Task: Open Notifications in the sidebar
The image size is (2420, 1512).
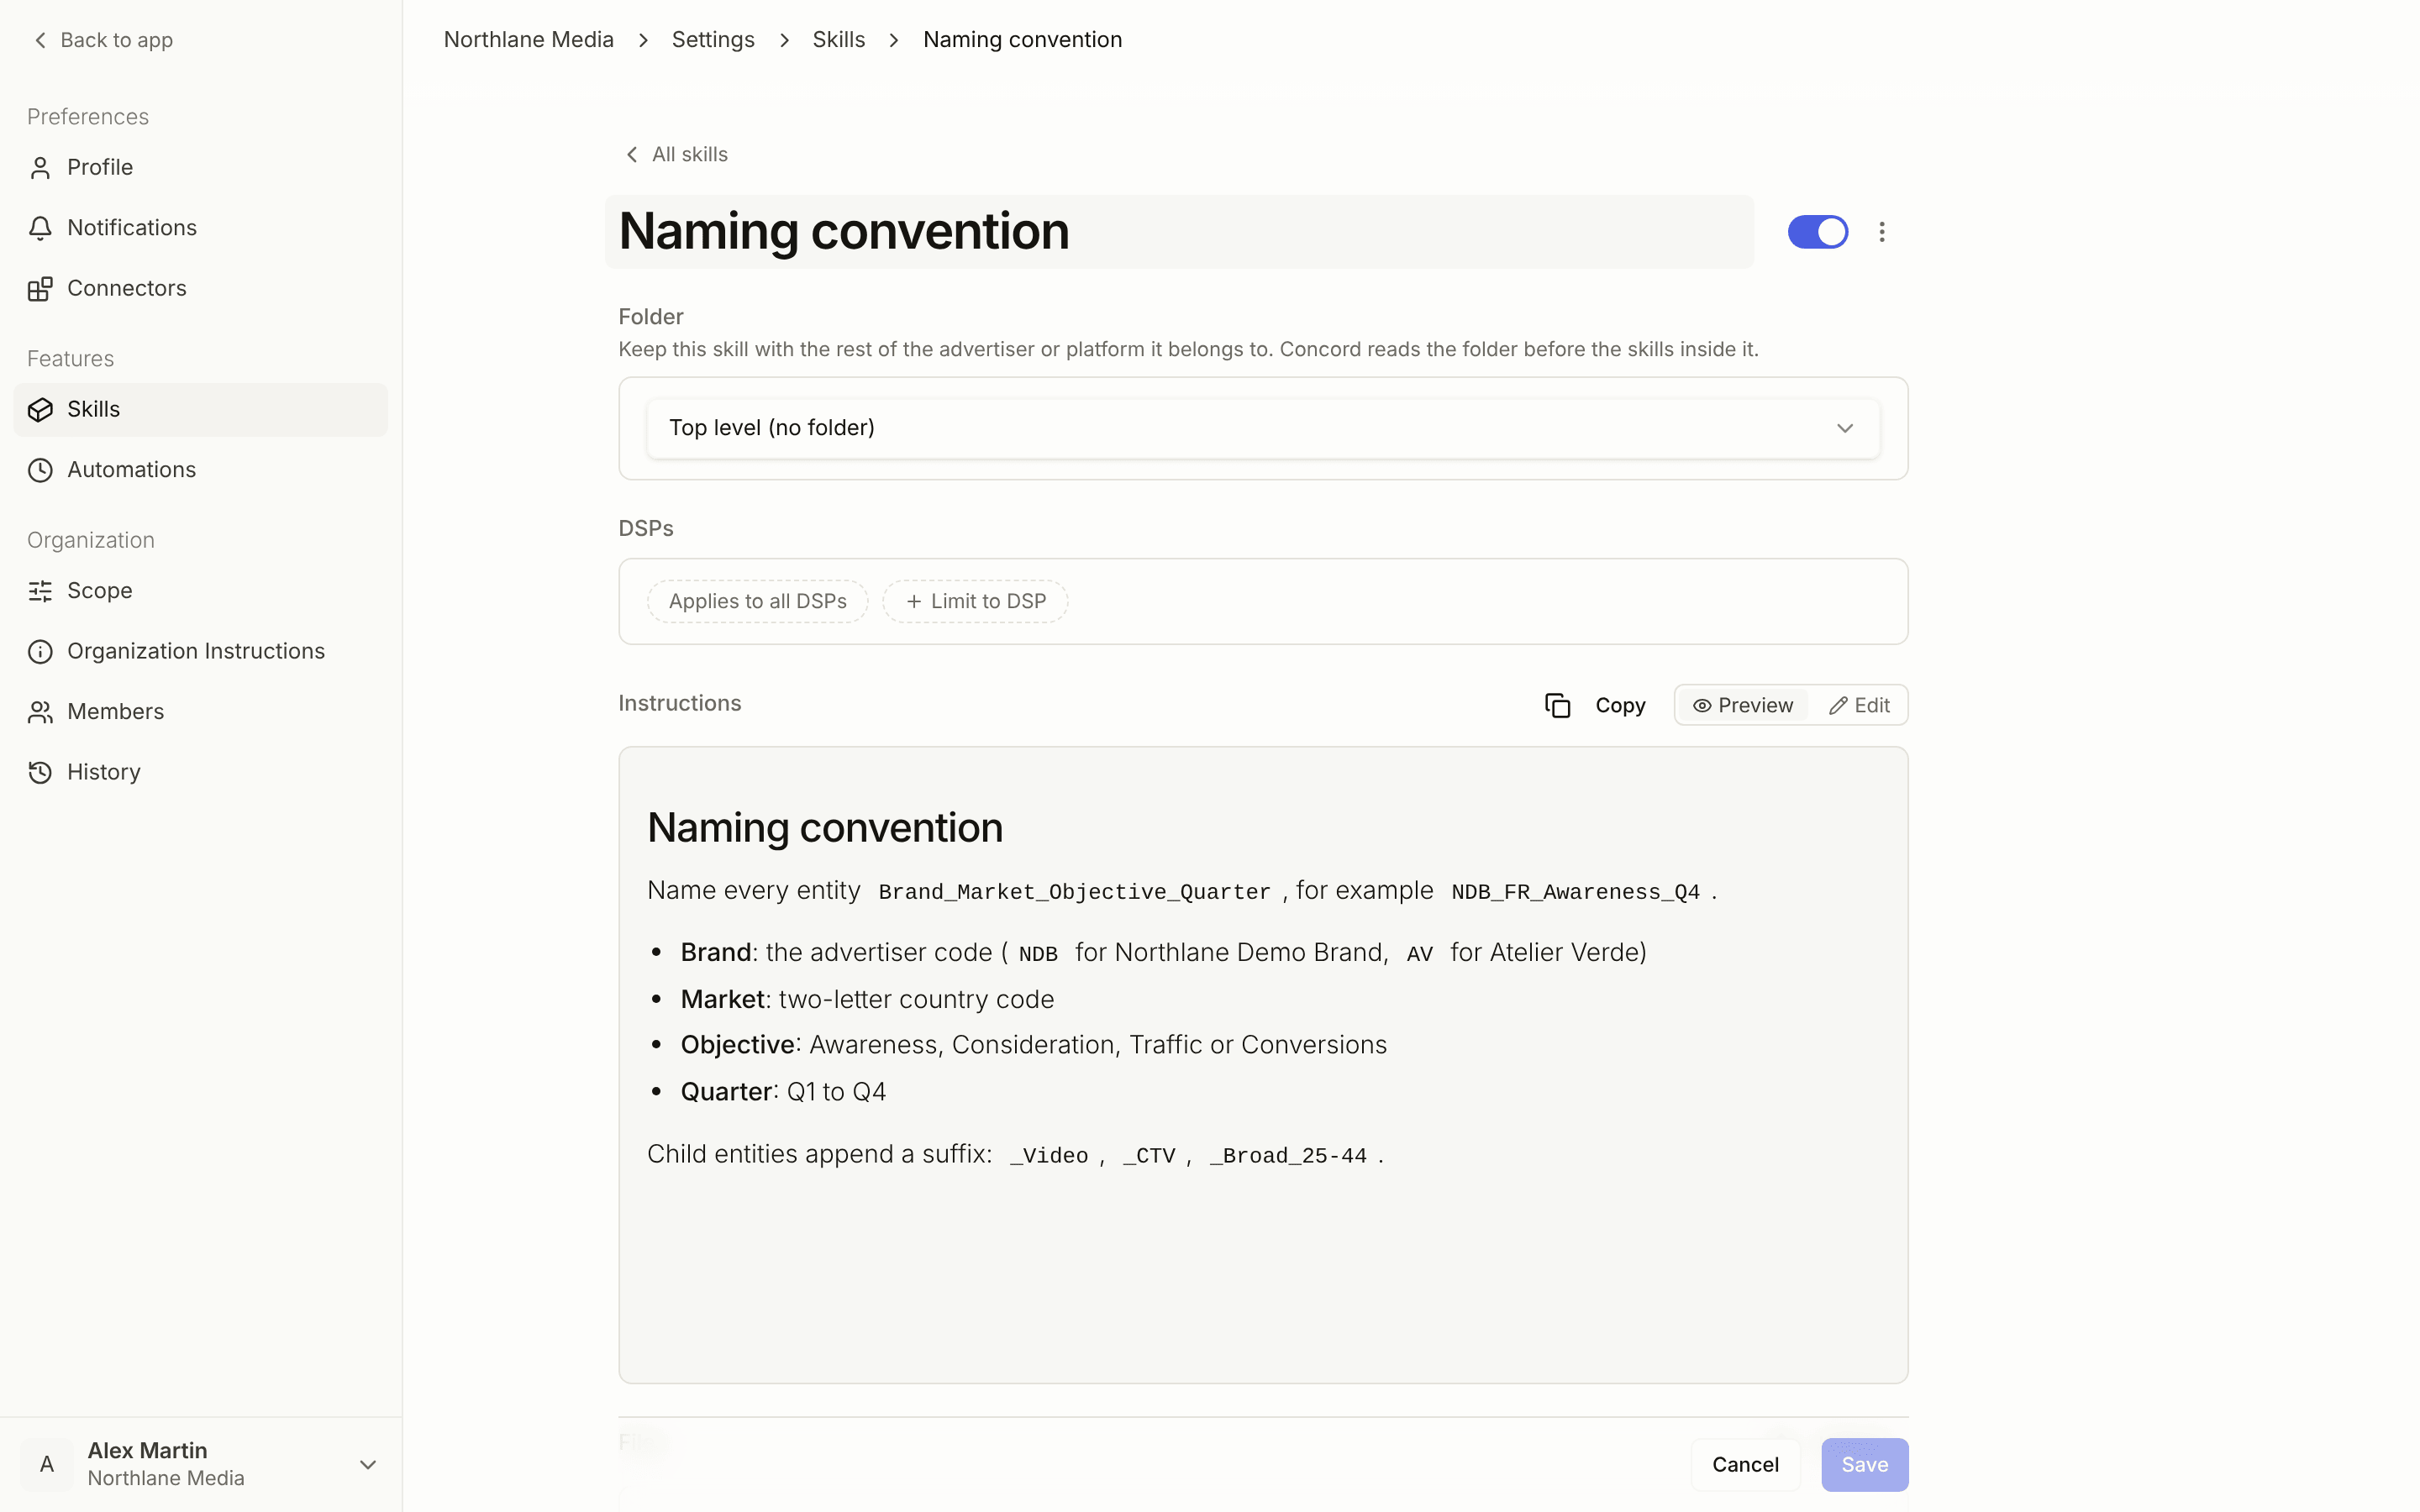Action: (x=200, y=228)
